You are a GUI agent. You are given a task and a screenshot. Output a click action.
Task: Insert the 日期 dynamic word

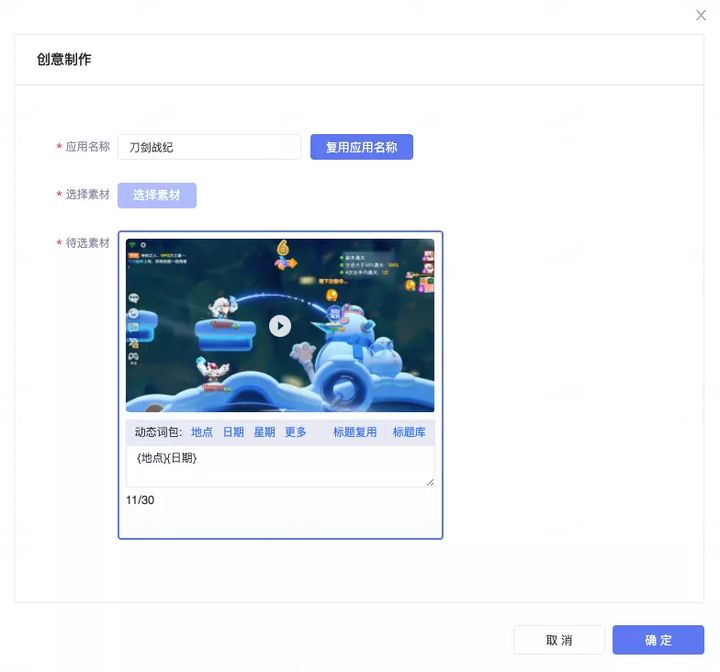(233, 432)
